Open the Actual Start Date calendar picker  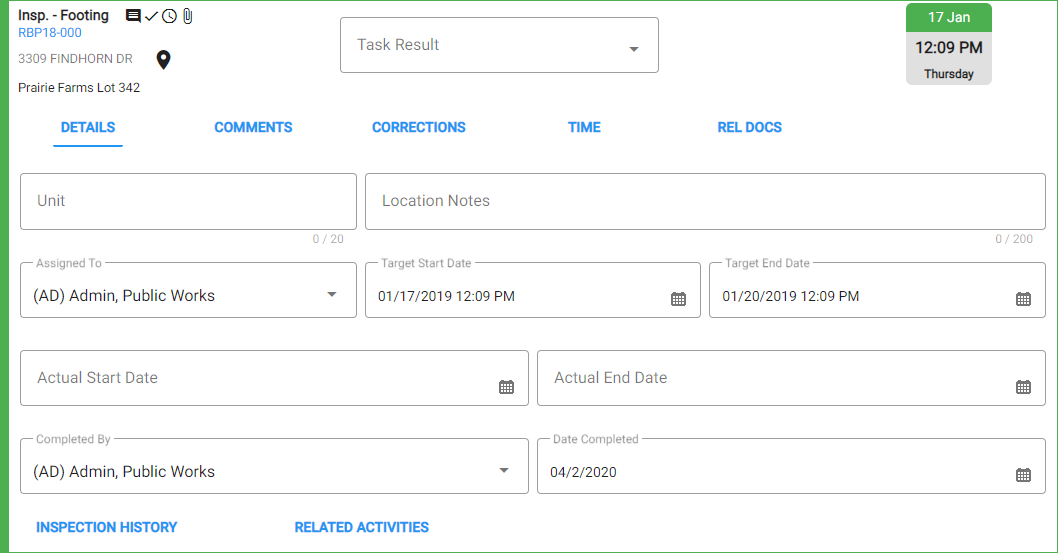[506, 387]
